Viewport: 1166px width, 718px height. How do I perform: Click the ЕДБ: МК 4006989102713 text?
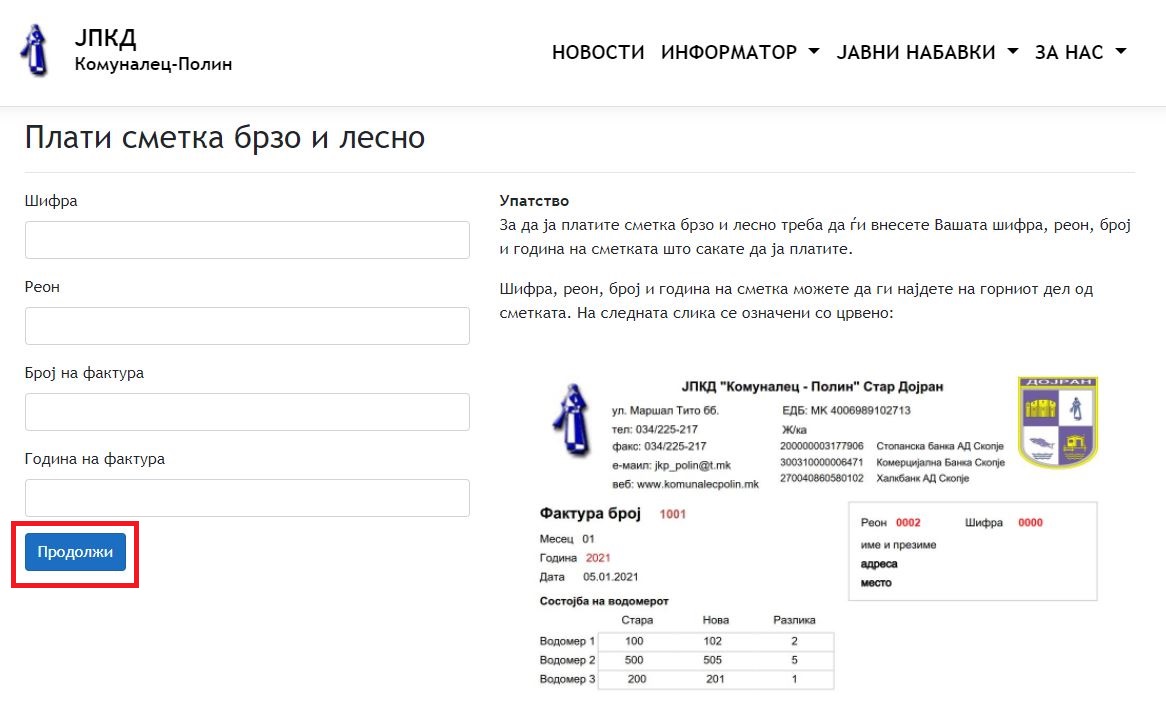click(x=846, y=410)
